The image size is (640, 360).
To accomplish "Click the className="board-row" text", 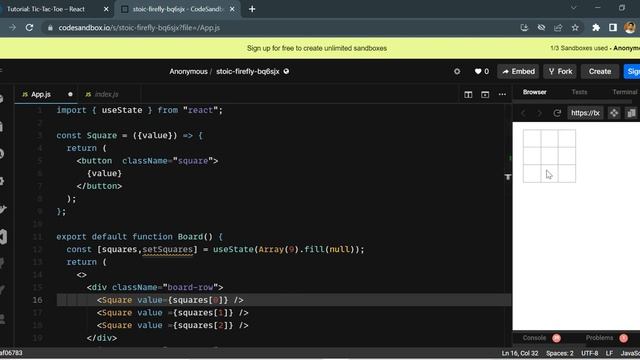I will (x=167, y=287).
